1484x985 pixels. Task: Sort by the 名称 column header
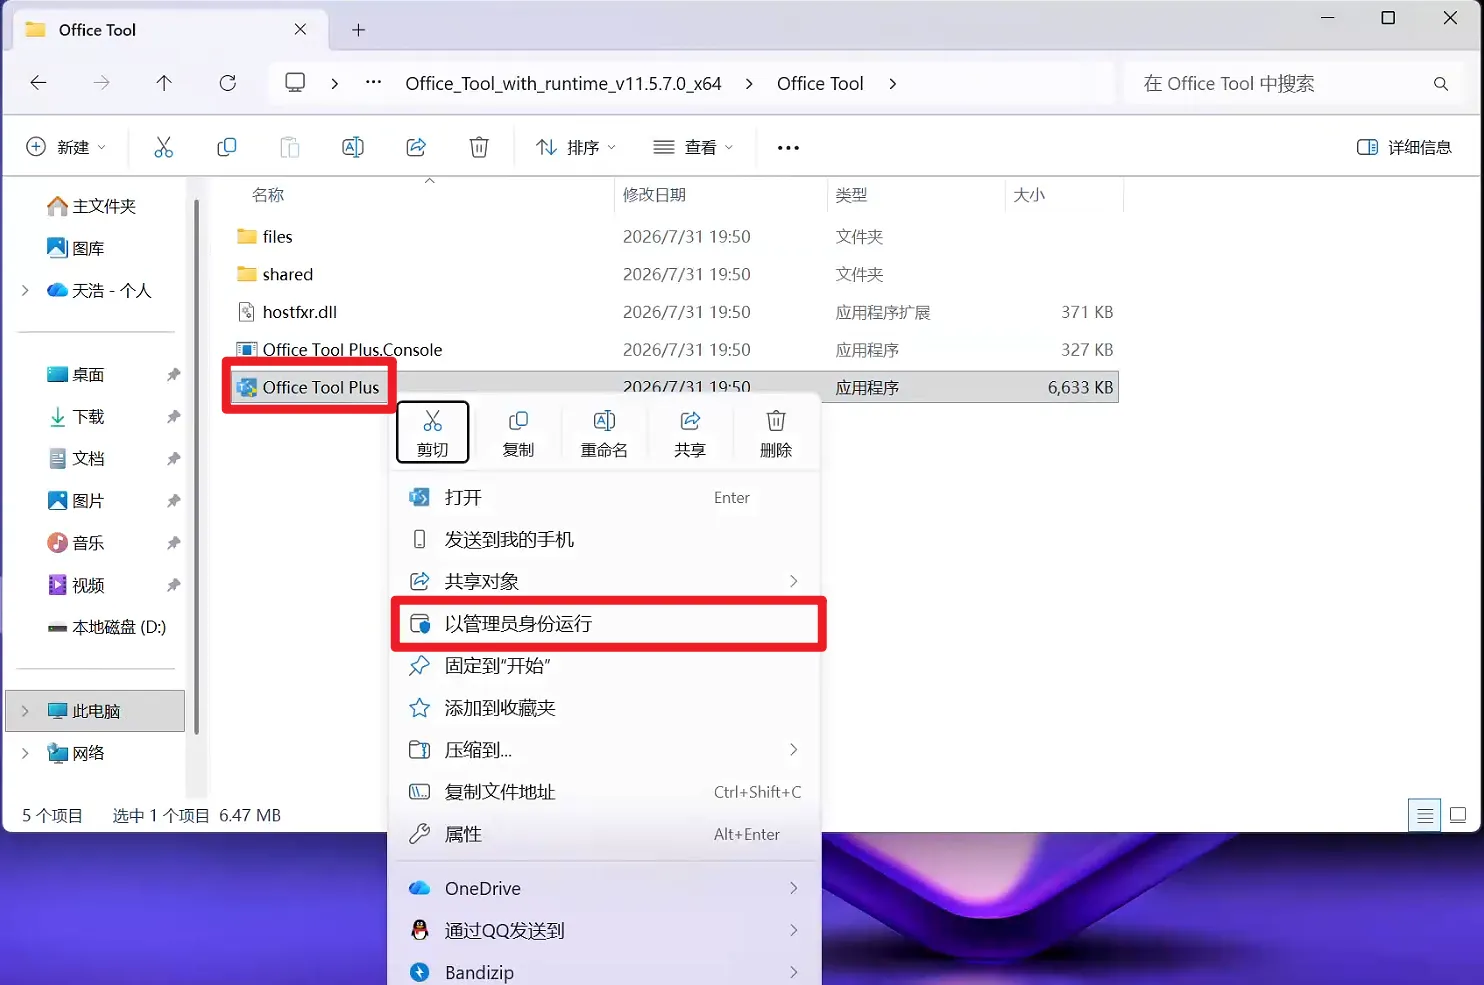point(268,195)
